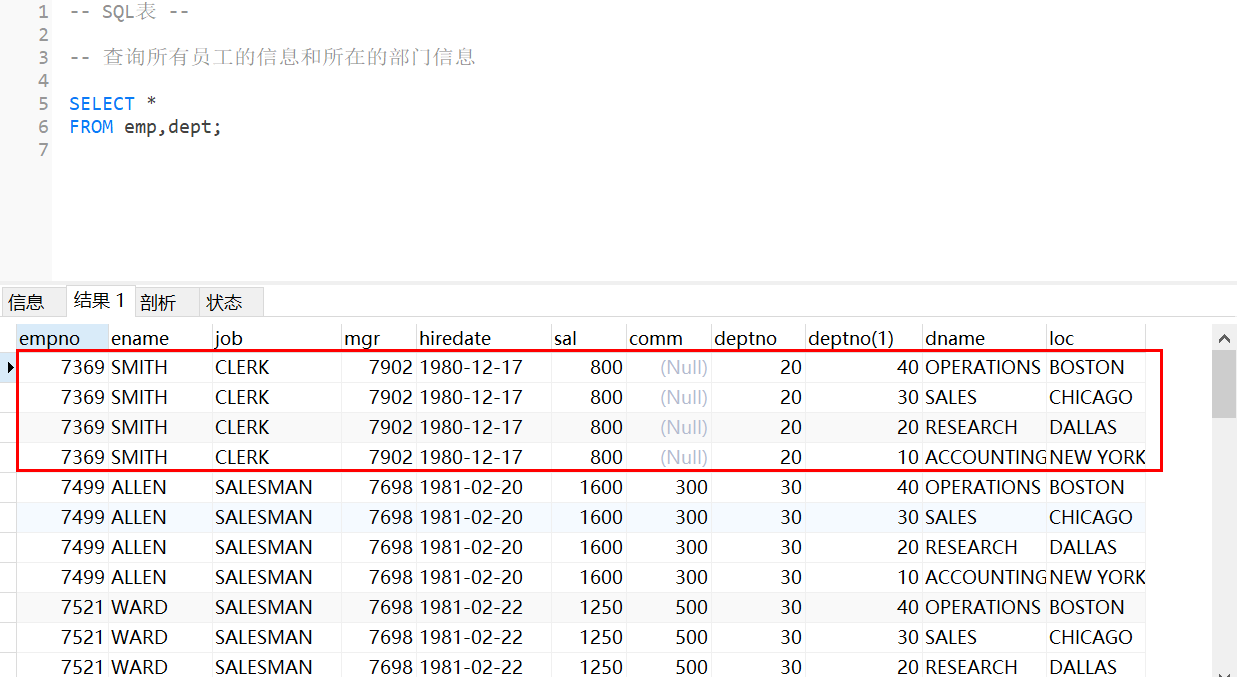Select the DALLAS cell in SMITH's row
1237x677 pixels.
(x=1083, y=428)
